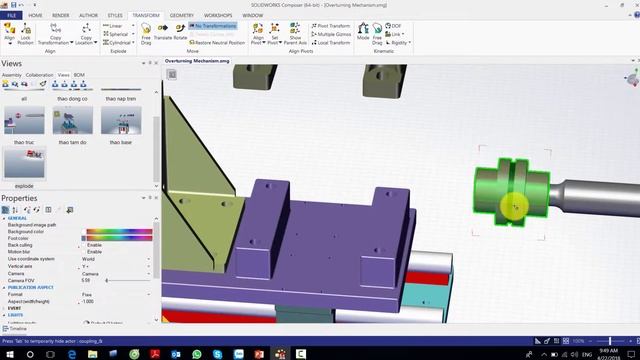Switch to the WORKSHOPS ribbon tab

[218, 16]
